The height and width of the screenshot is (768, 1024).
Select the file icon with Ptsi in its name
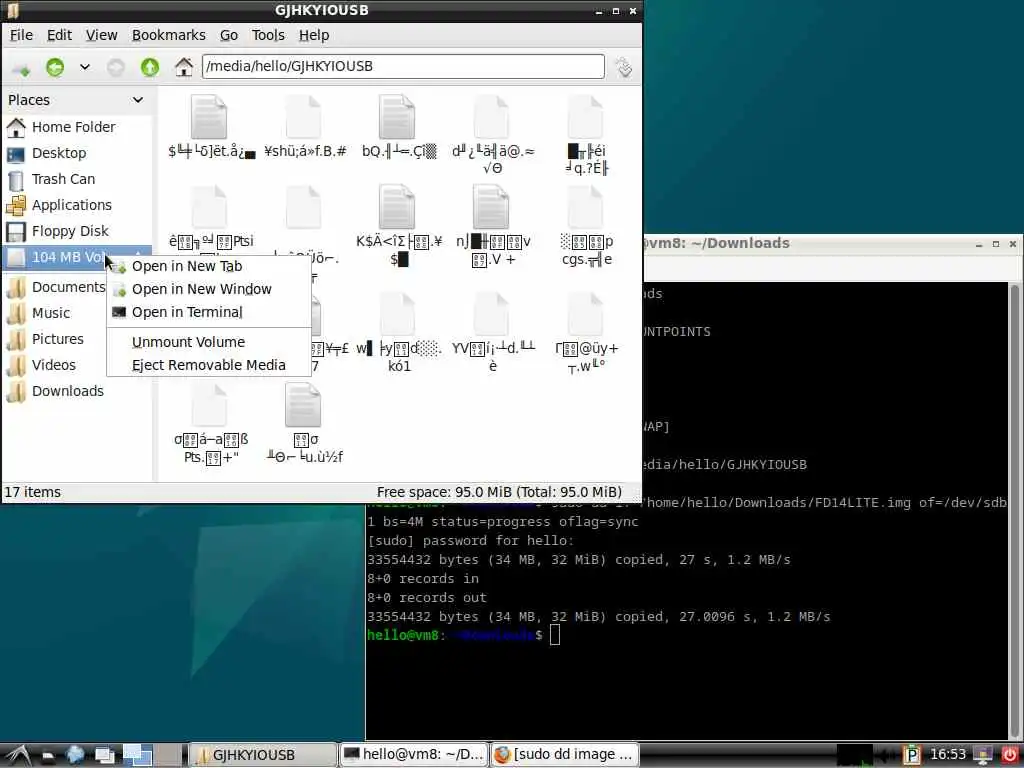click(x=209, y=207)
